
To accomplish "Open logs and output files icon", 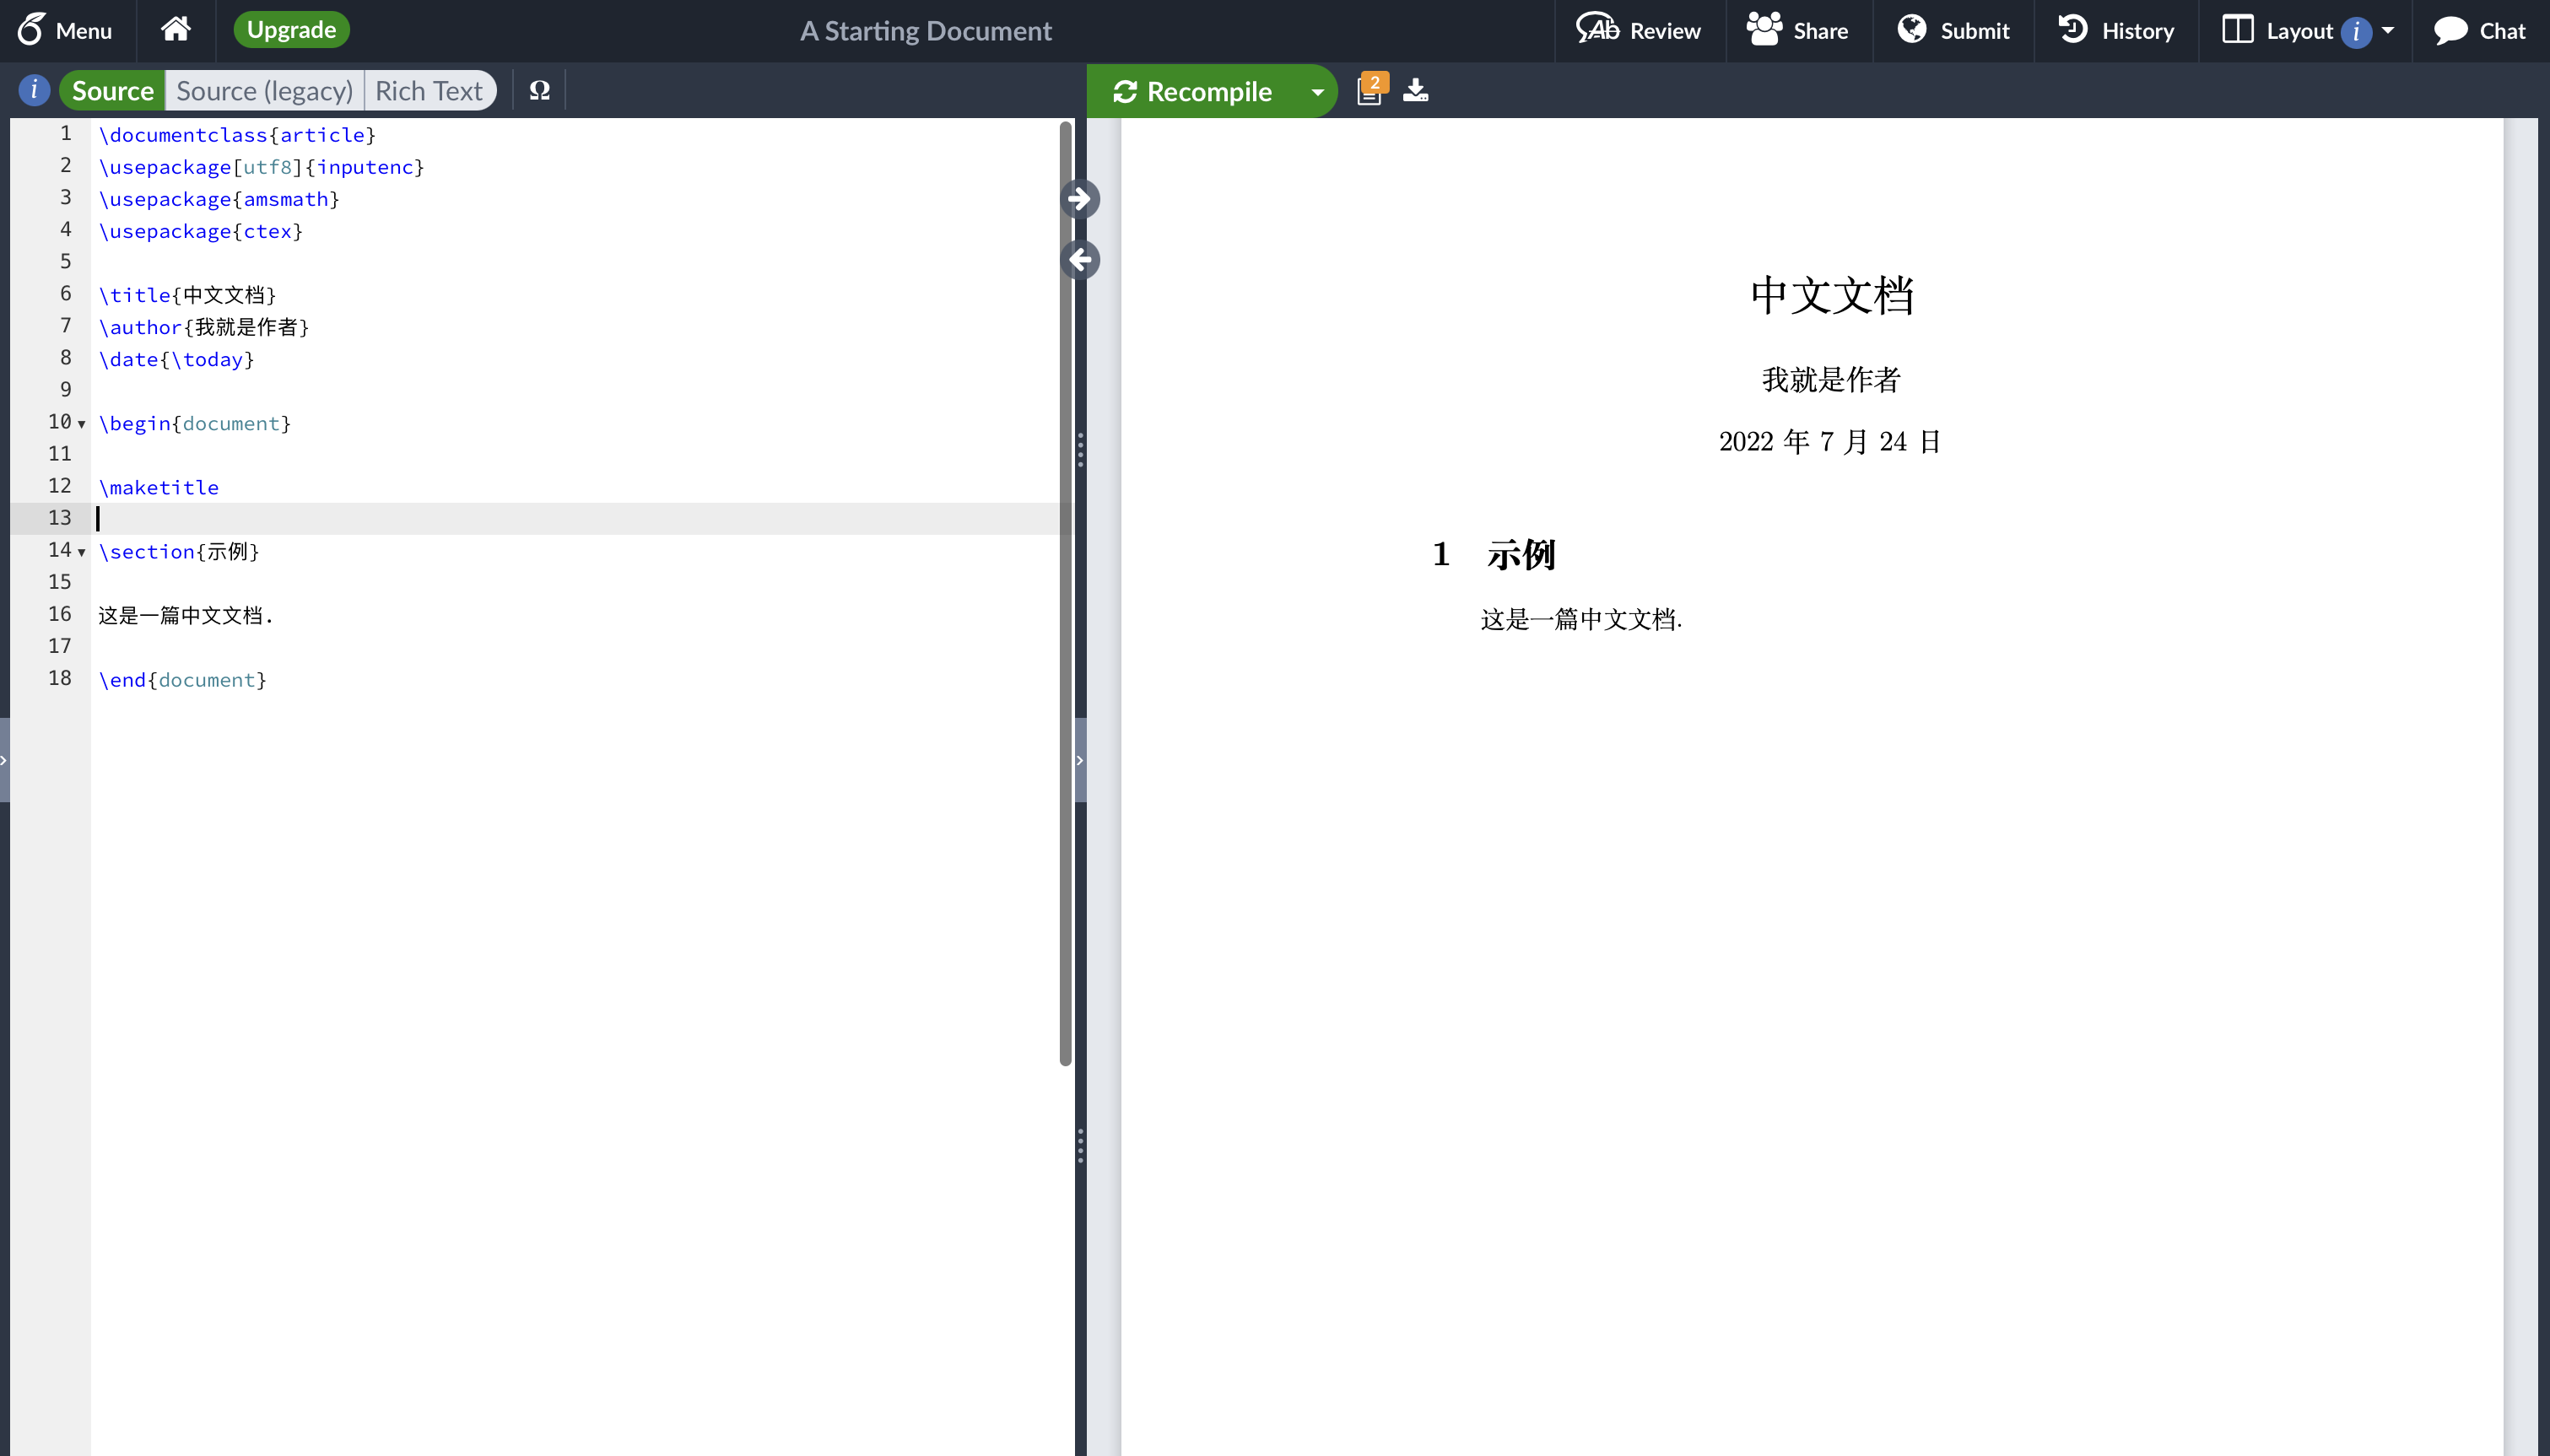I will click(x=1369, y=91).
